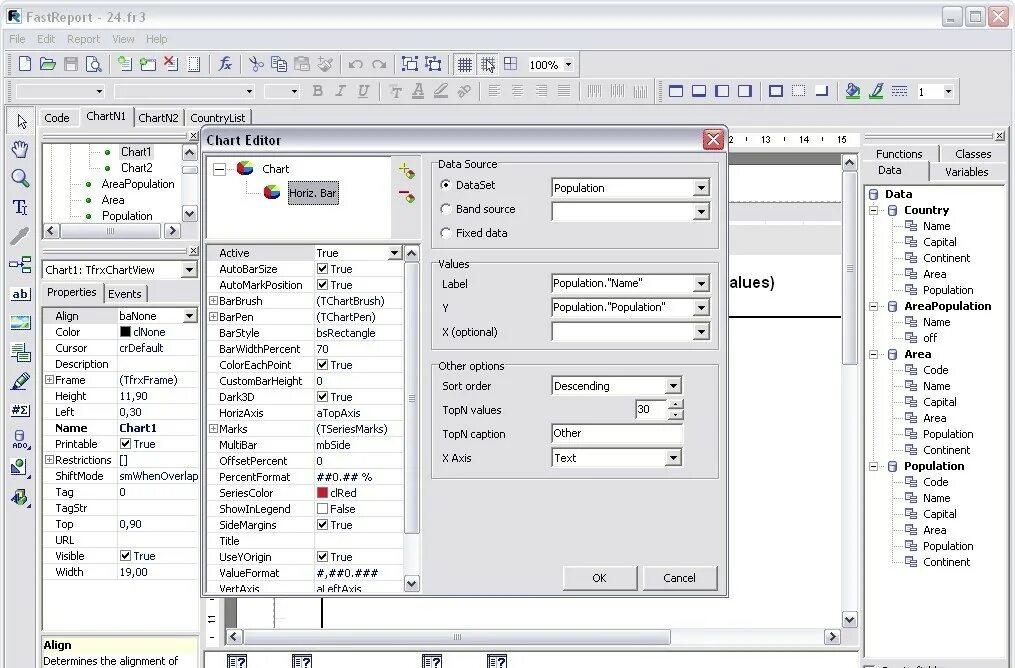Toggle the Show grid icon
This screenshot has height=668, width=1015.
[465, 64]
